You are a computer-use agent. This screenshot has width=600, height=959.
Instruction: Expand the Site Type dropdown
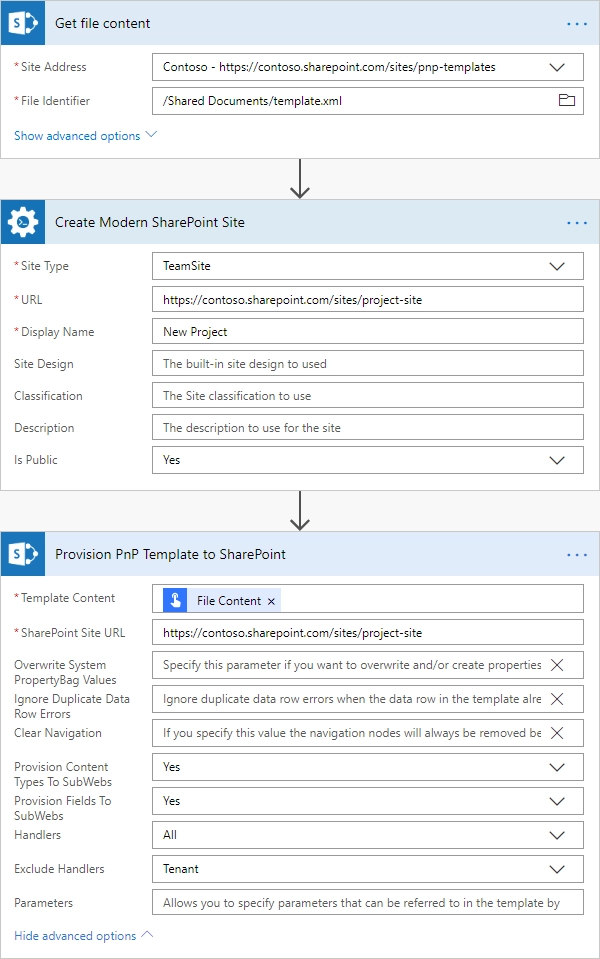pos(557,266)
